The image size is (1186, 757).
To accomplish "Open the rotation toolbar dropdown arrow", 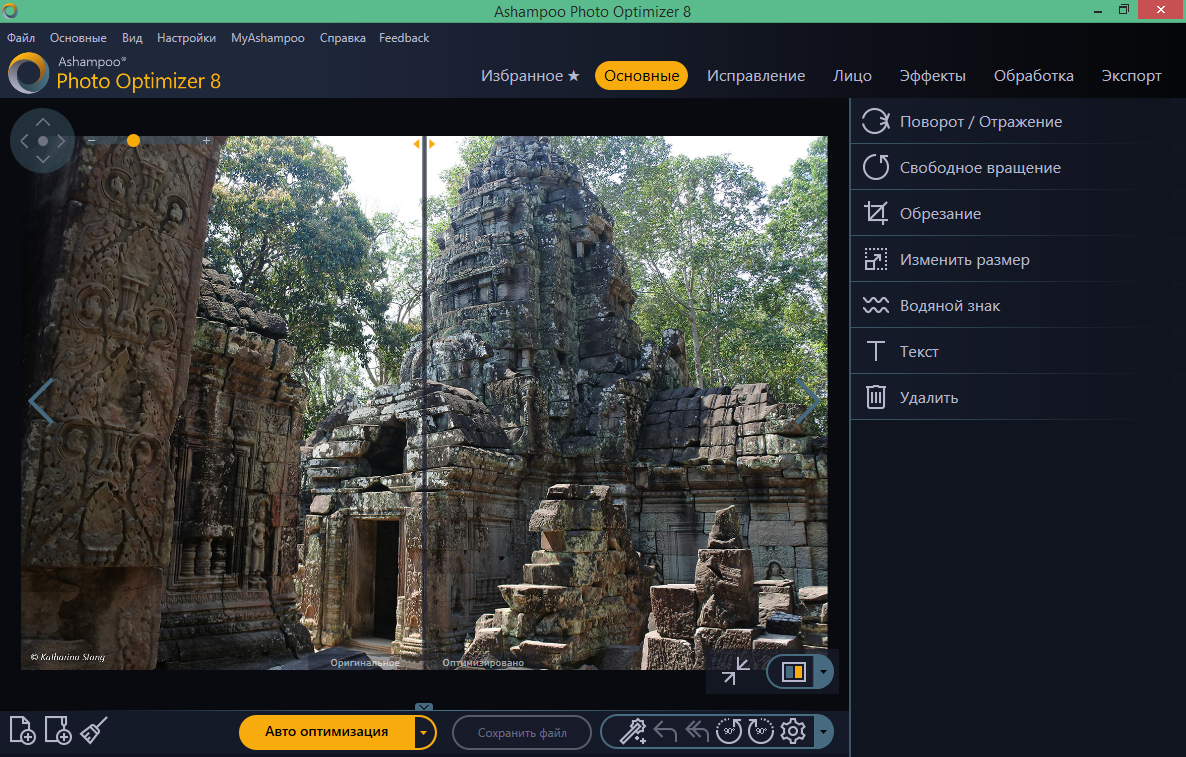I will coord(822,731).
